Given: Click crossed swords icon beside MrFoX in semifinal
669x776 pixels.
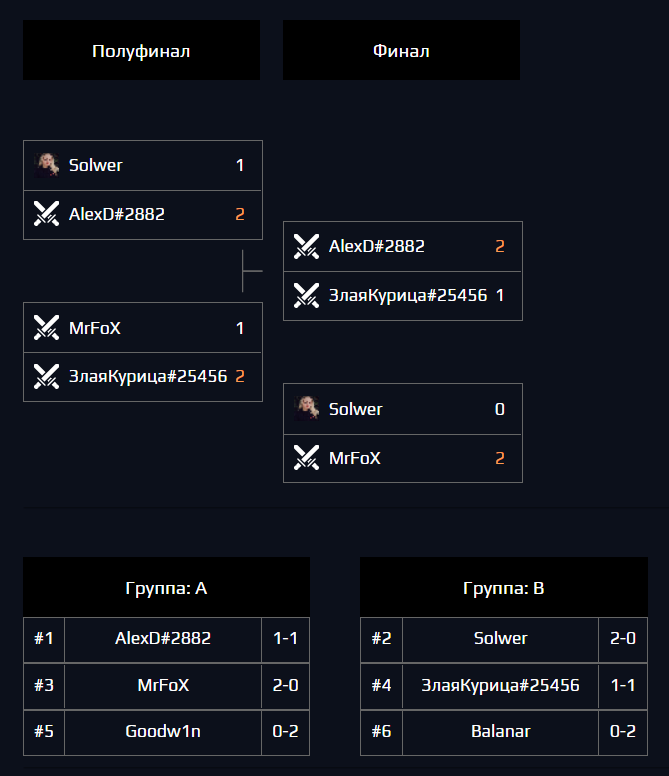Looking at the screenshot, I should point(47,328).
